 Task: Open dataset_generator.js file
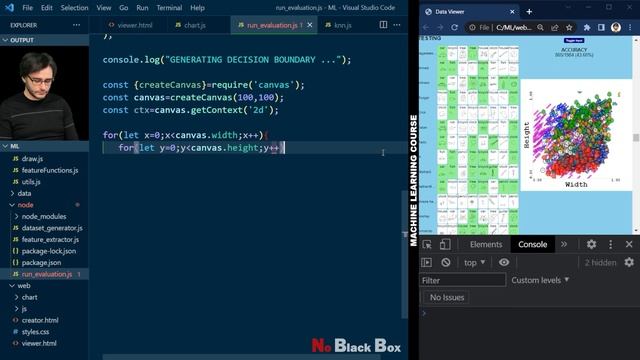(x=52, y=228)
